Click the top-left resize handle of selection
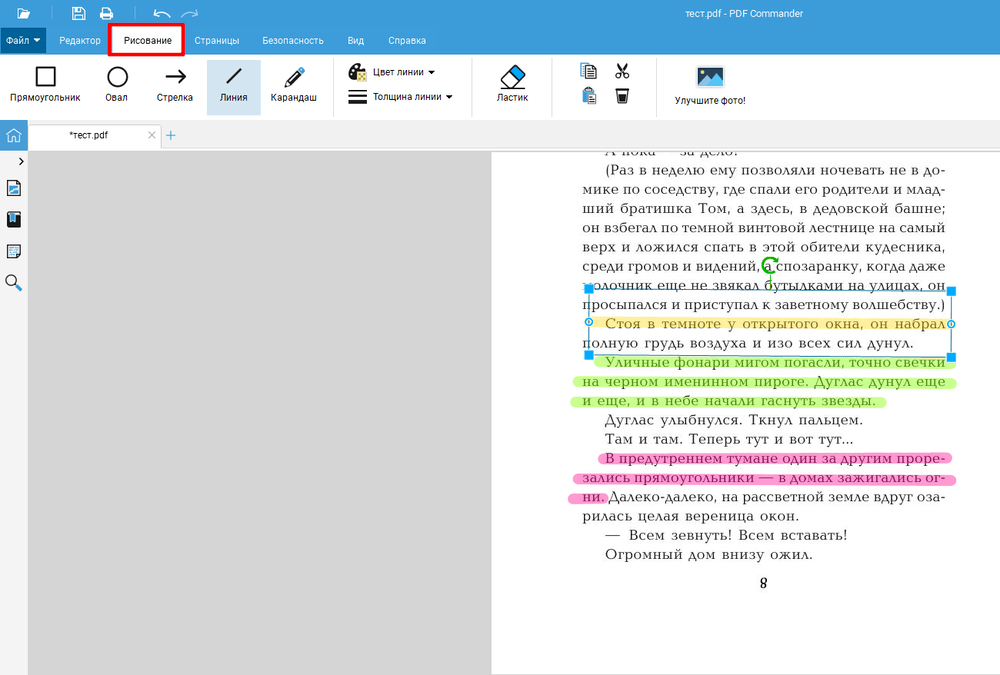The height and width of the screenshot is (675, 1000). tap(589, 289)
